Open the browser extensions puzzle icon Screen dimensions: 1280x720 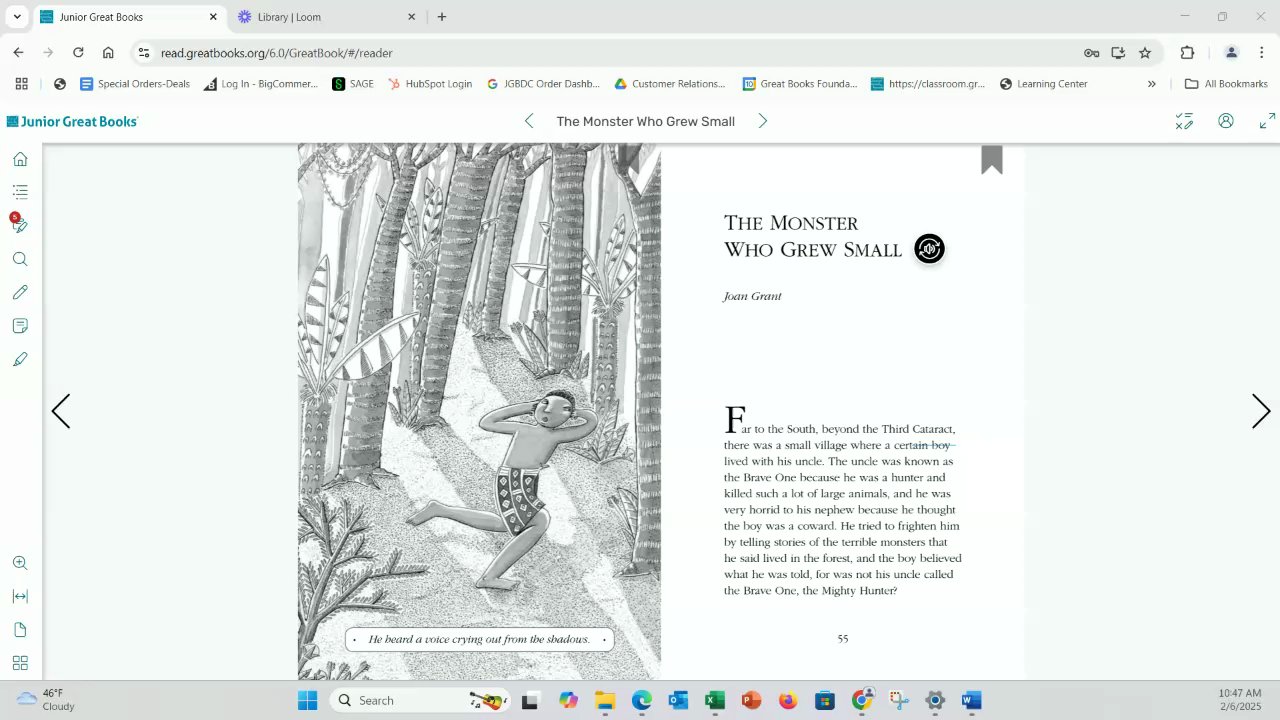[x=1188, y=53]
